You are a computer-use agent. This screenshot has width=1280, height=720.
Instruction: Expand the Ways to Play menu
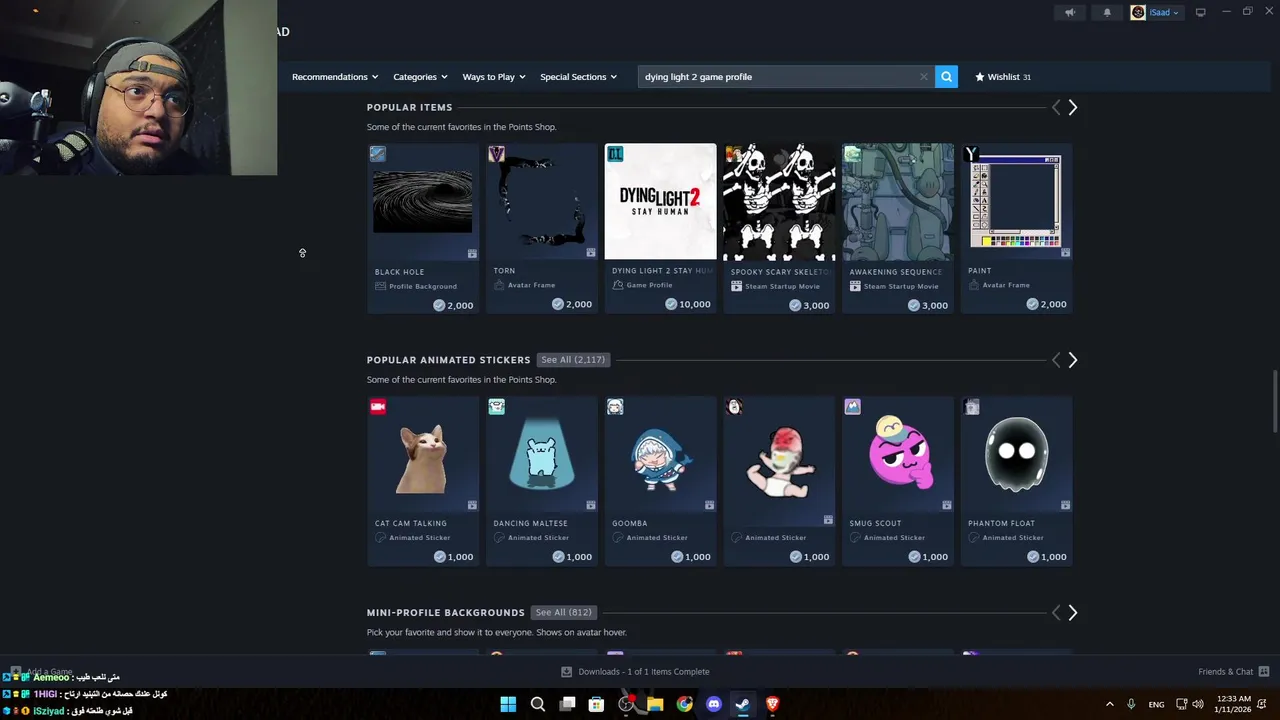pyautogui.click(x=494, y=77)
